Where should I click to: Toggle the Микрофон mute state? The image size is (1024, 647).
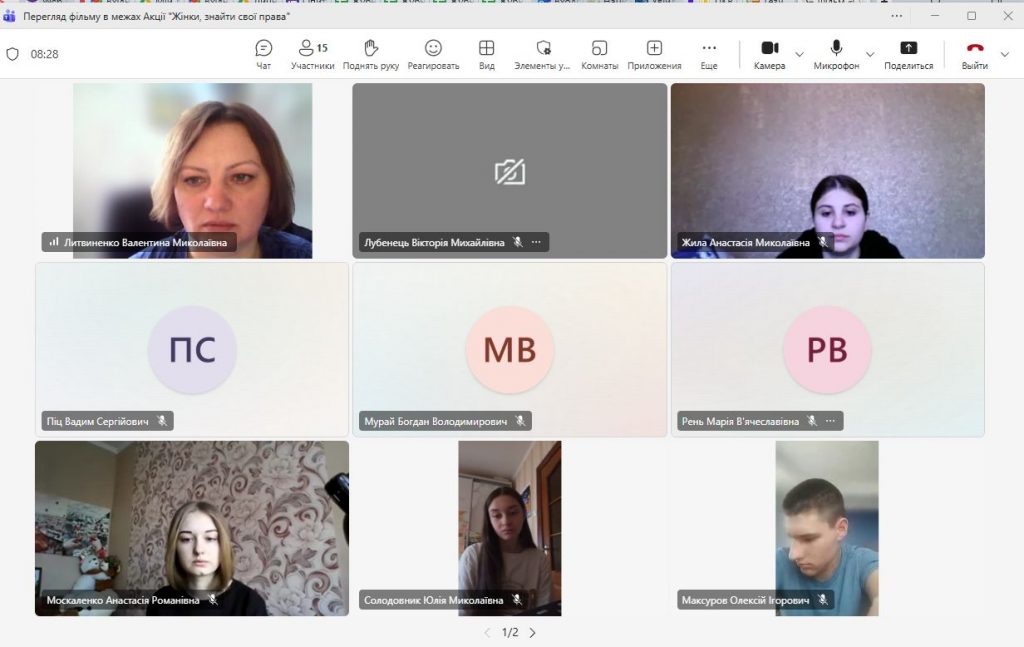tap(836, 54)
